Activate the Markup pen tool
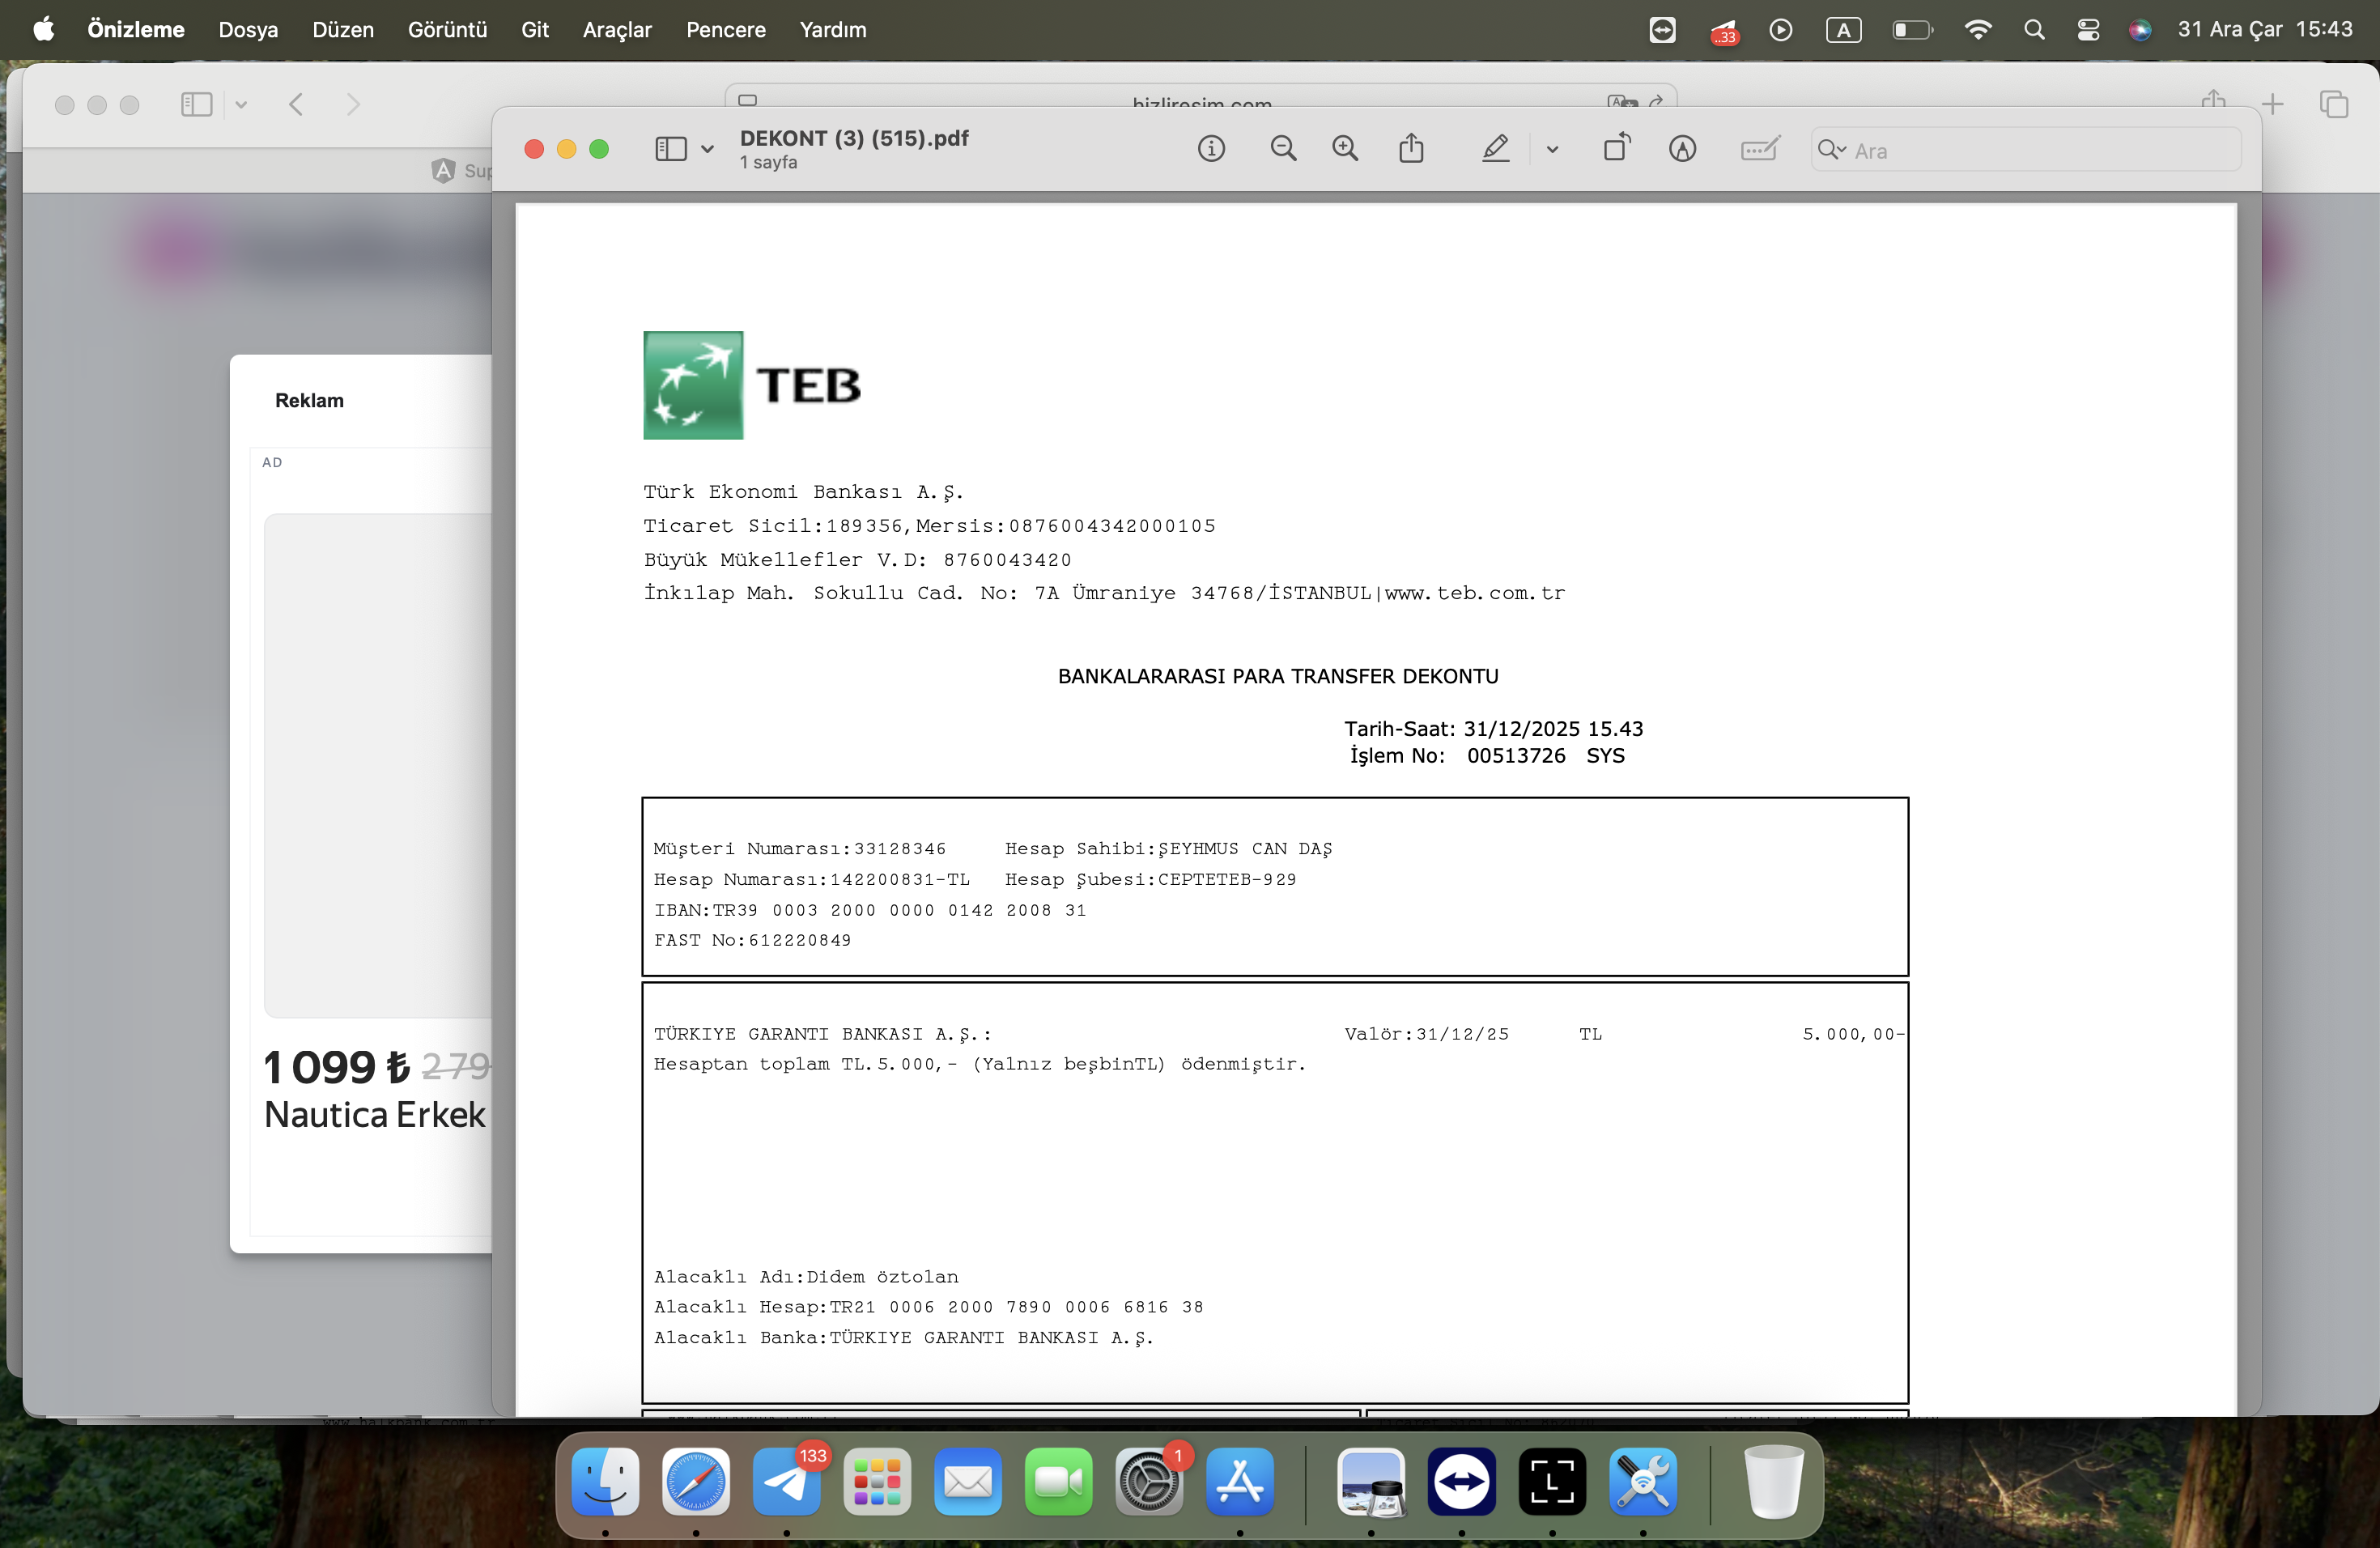This screenshot has height=1548, width=2380. 1495,149
